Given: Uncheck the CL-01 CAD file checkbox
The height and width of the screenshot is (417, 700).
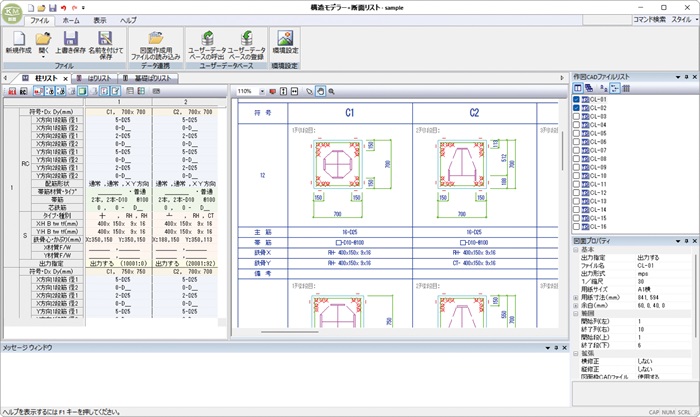Looking at the screenshot, I should click(x=577, y=101).
